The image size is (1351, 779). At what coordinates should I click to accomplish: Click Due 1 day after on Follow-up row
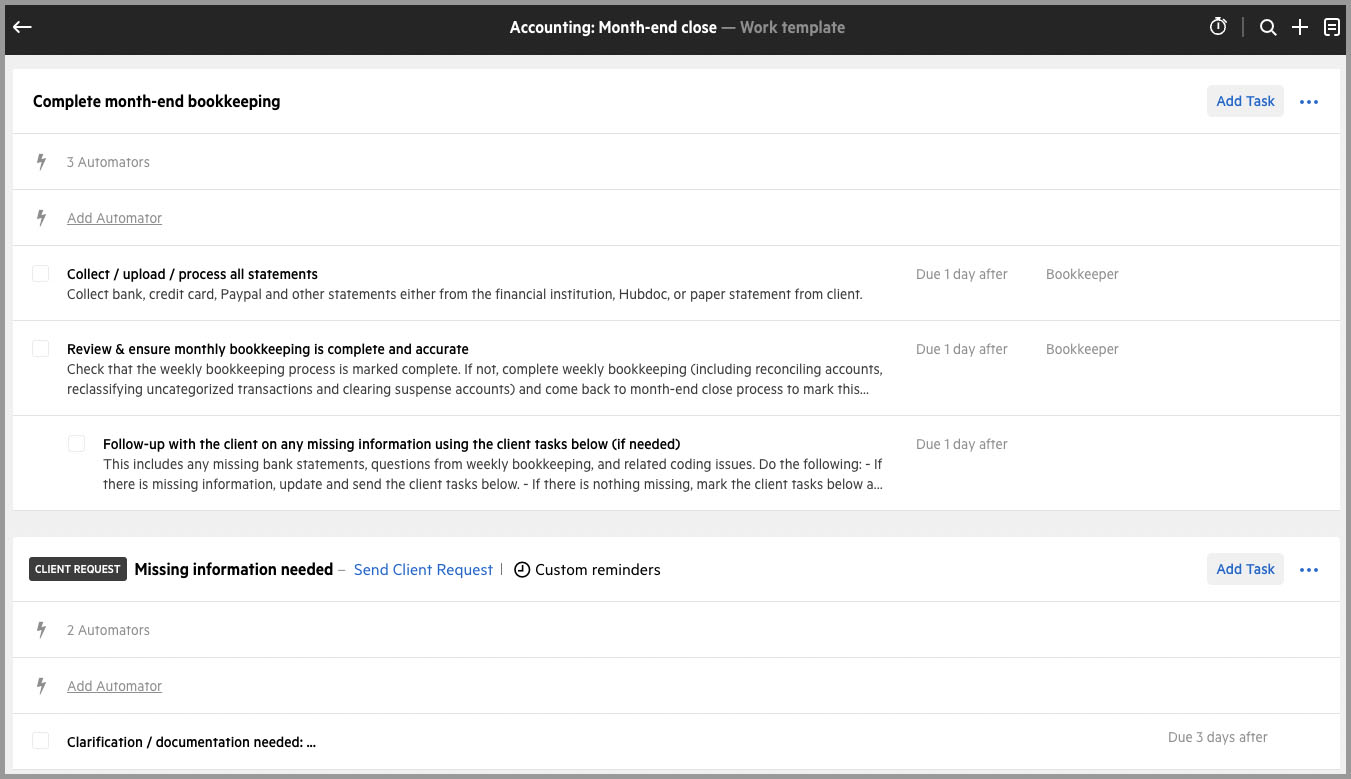coord(961,444)
